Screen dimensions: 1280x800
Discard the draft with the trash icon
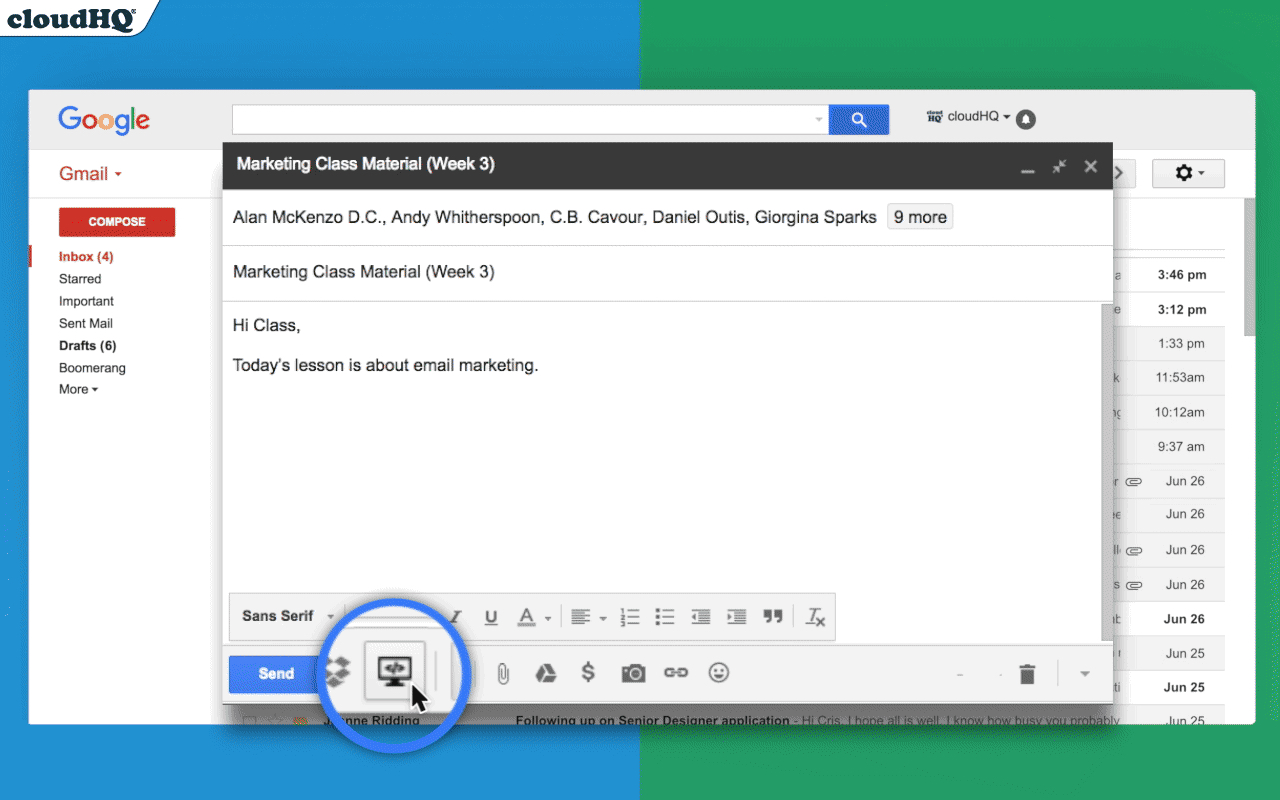click(x=1027, y=674)
